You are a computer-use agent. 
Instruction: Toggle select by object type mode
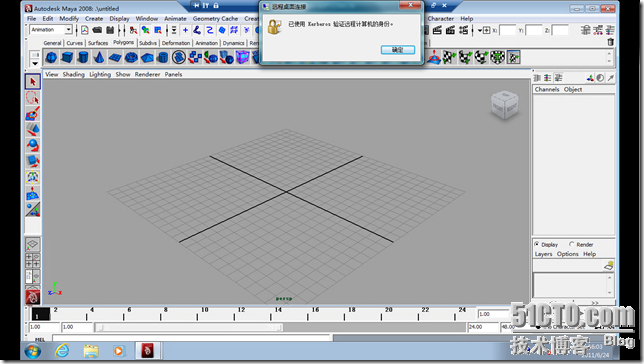click(x=145, y=30)
